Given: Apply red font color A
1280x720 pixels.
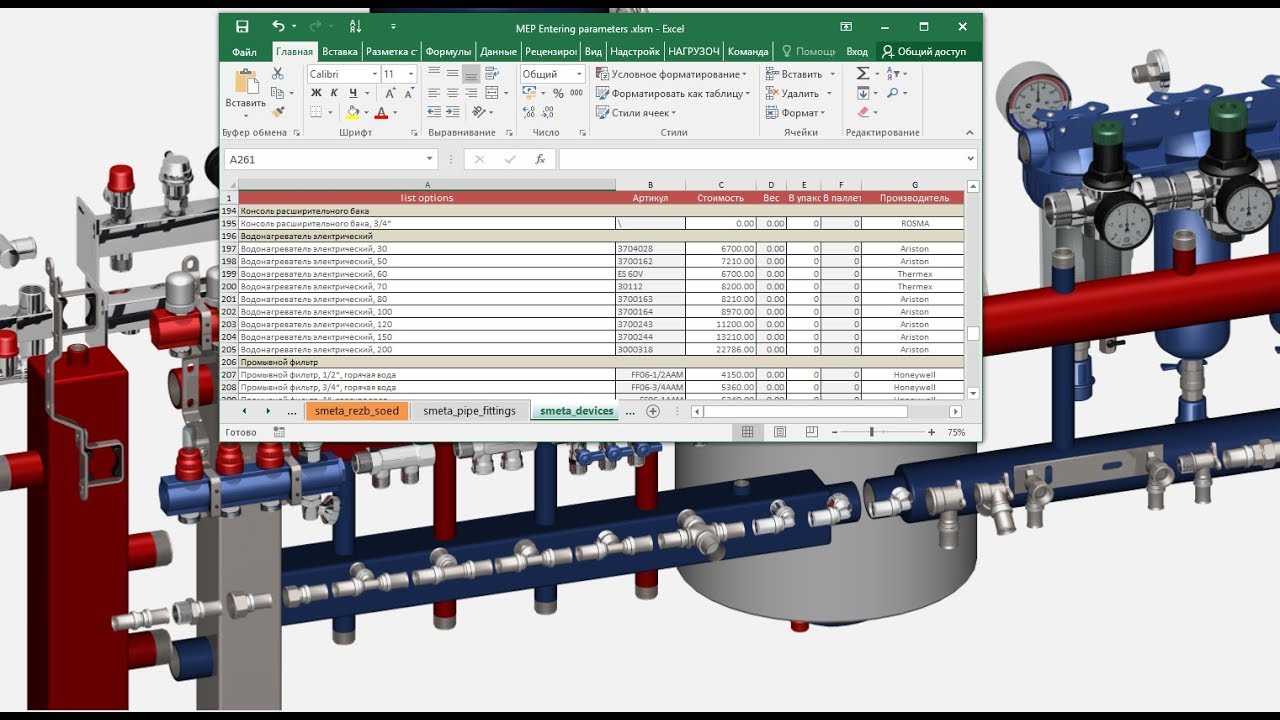Looking at the screenshot, I should pos(381,113).
